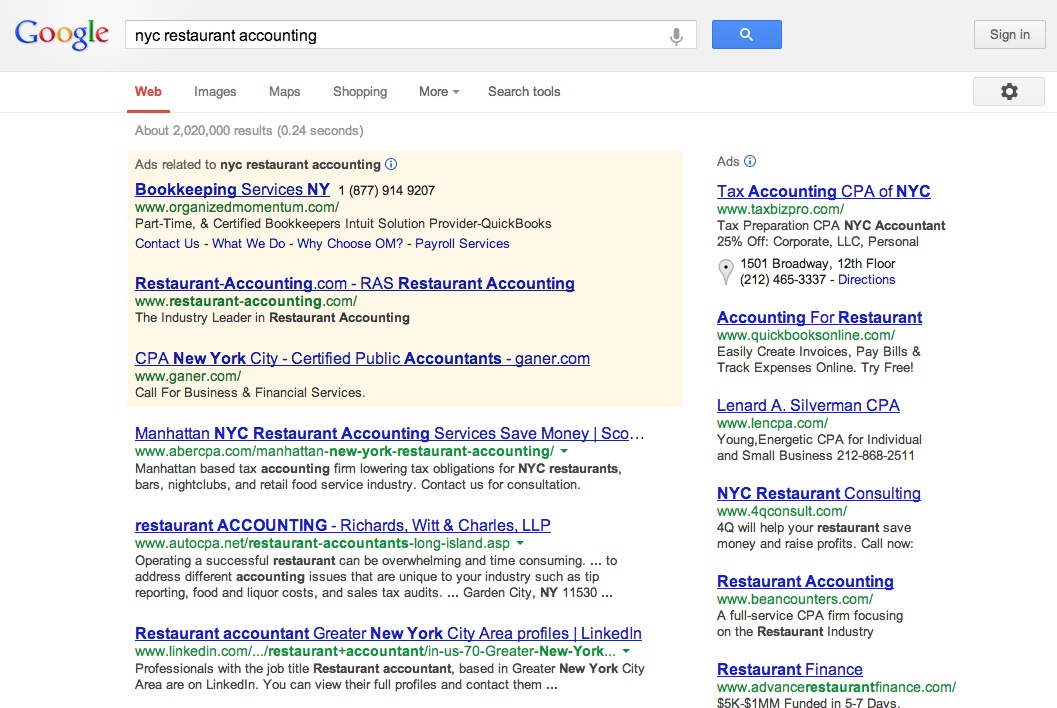
Task: Click URL text 'www.advancerestaurantfinance.com/'
Action: 836,687
